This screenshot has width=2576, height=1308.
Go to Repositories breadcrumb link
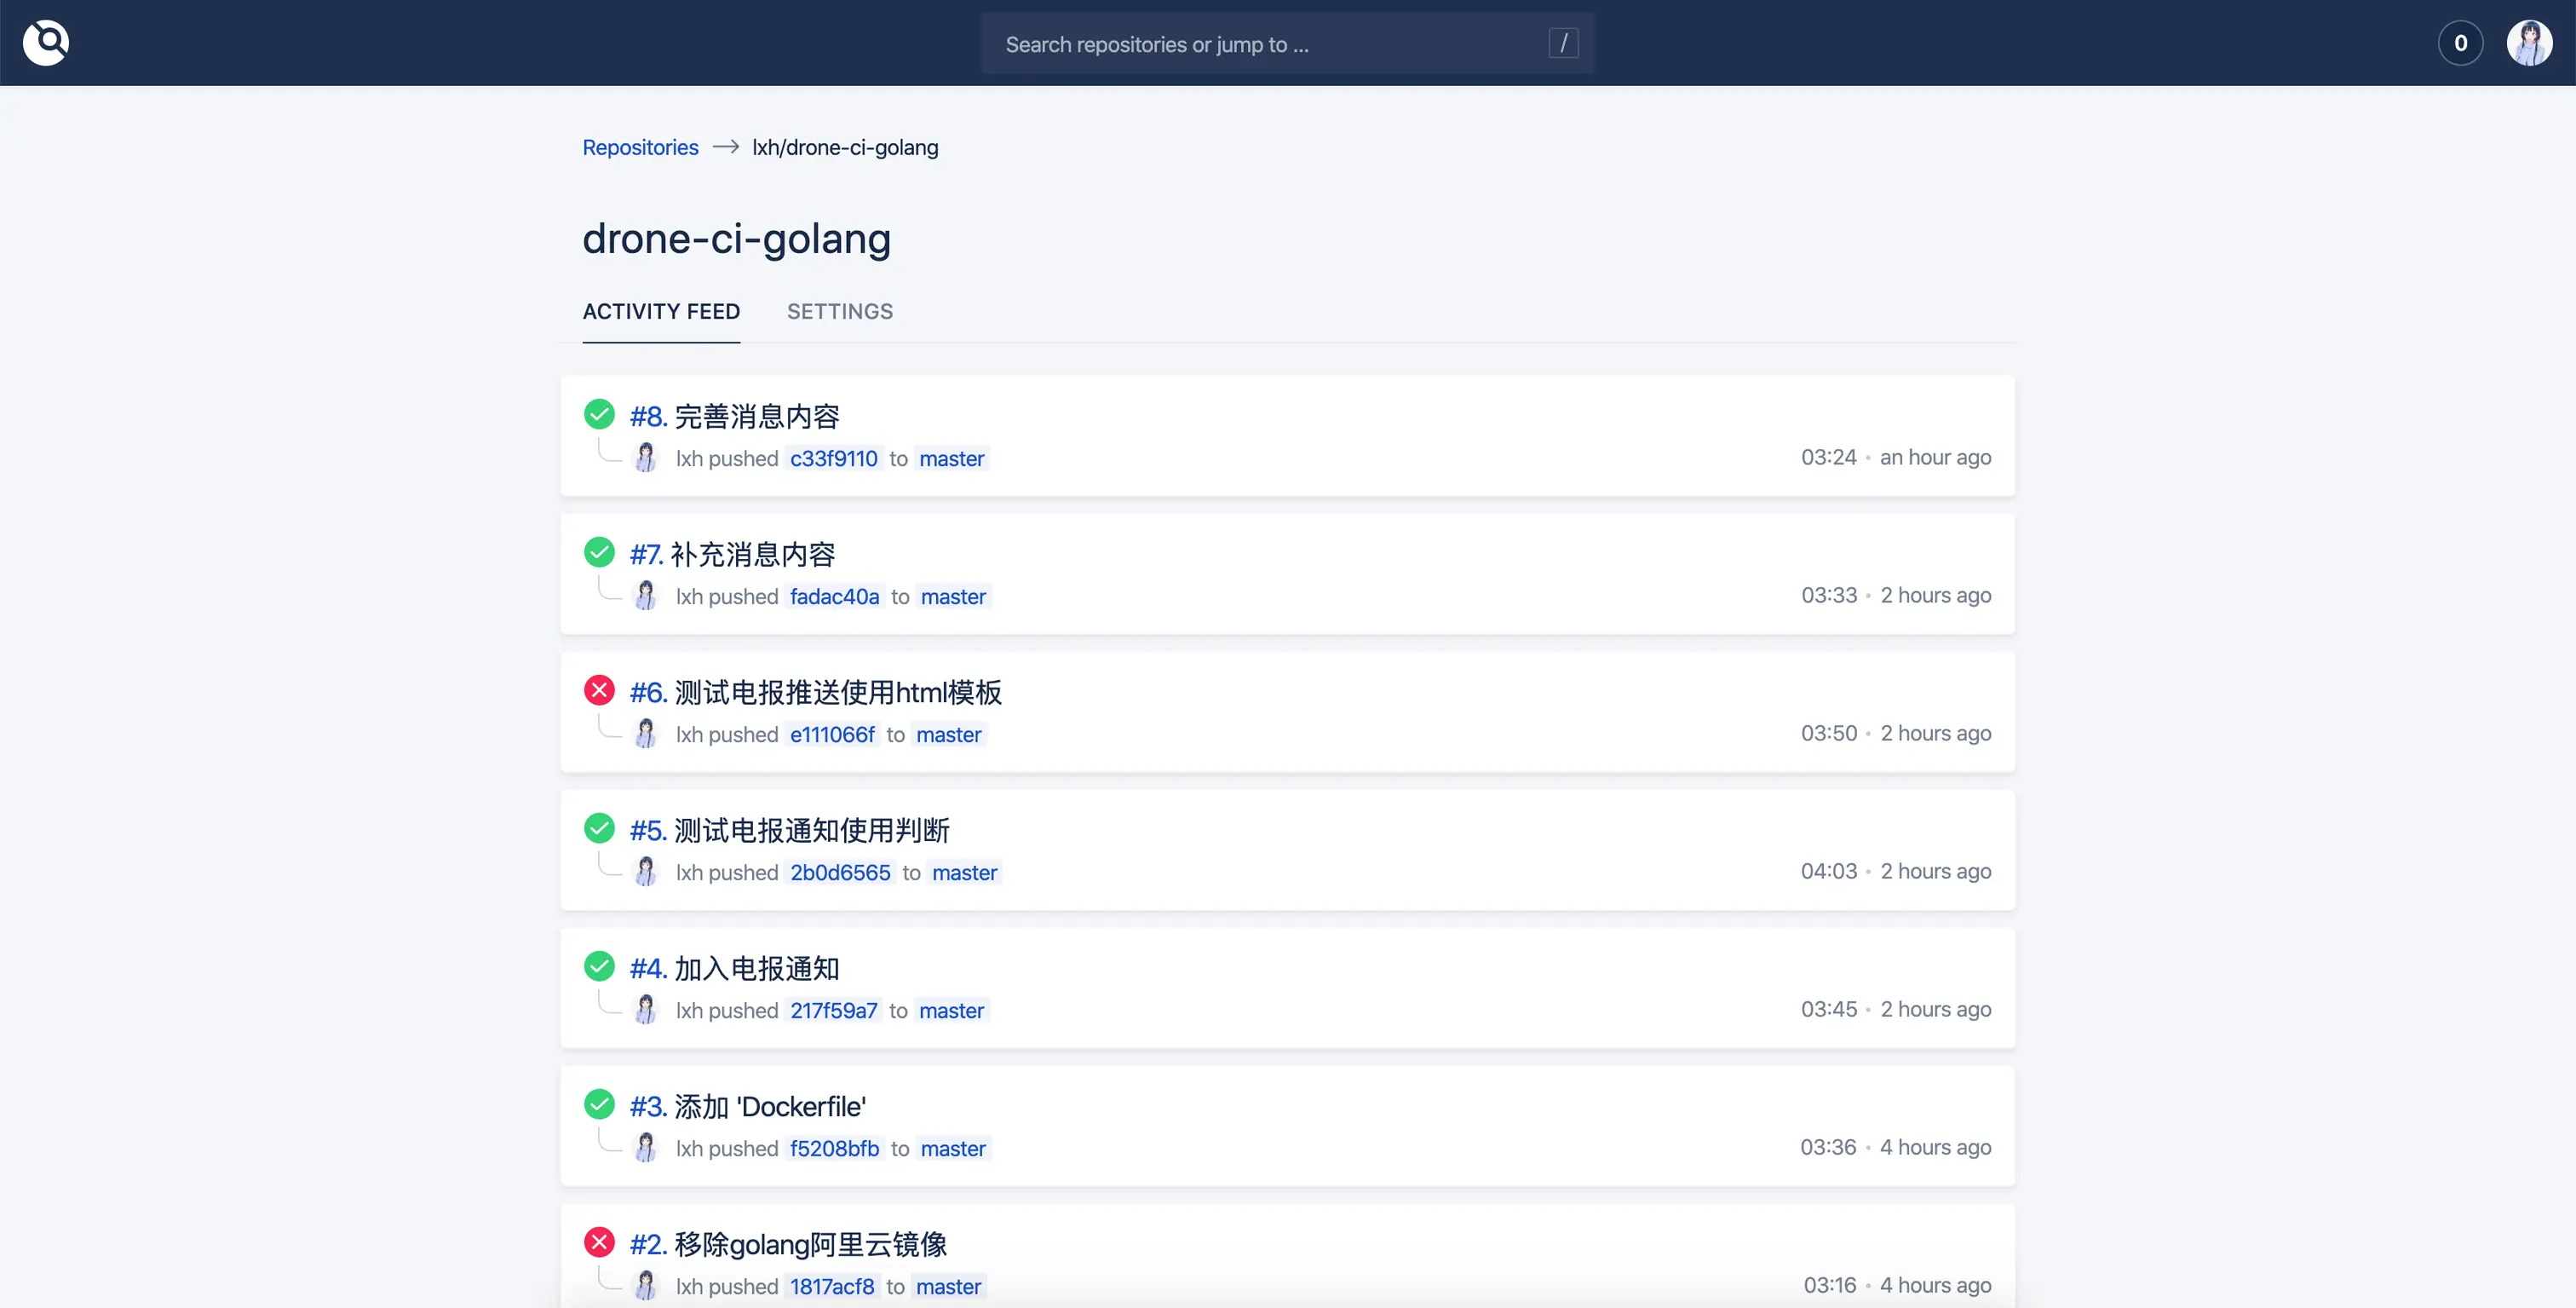pos(640,148)
